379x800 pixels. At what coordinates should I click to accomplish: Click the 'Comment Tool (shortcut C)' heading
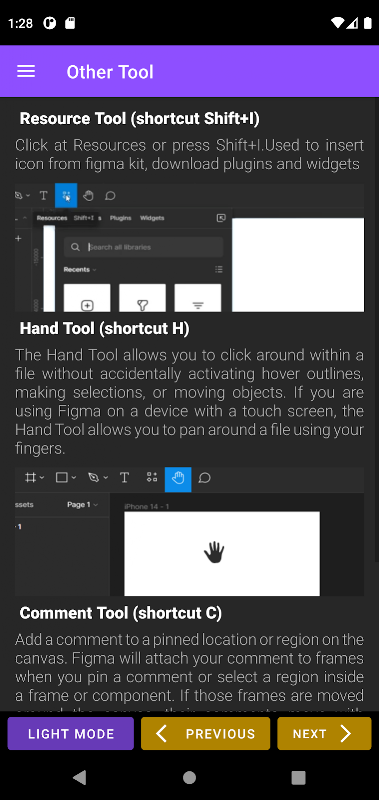click(x=120, y=613)
